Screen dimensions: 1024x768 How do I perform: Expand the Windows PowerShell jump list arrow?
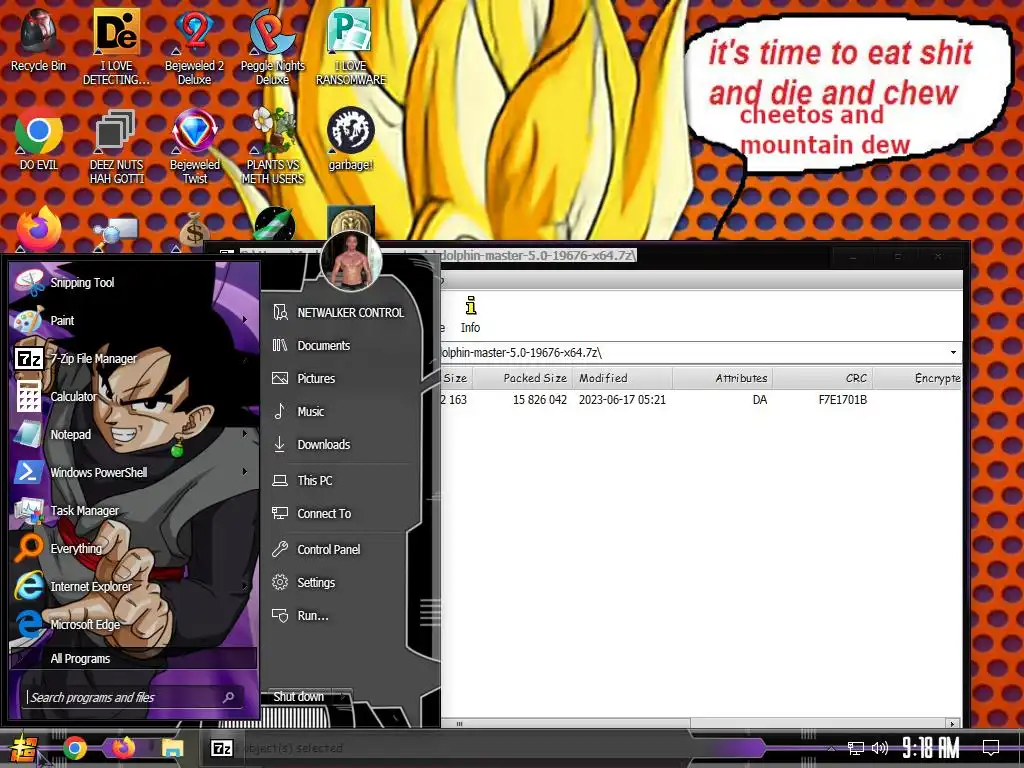click(245, 472)
